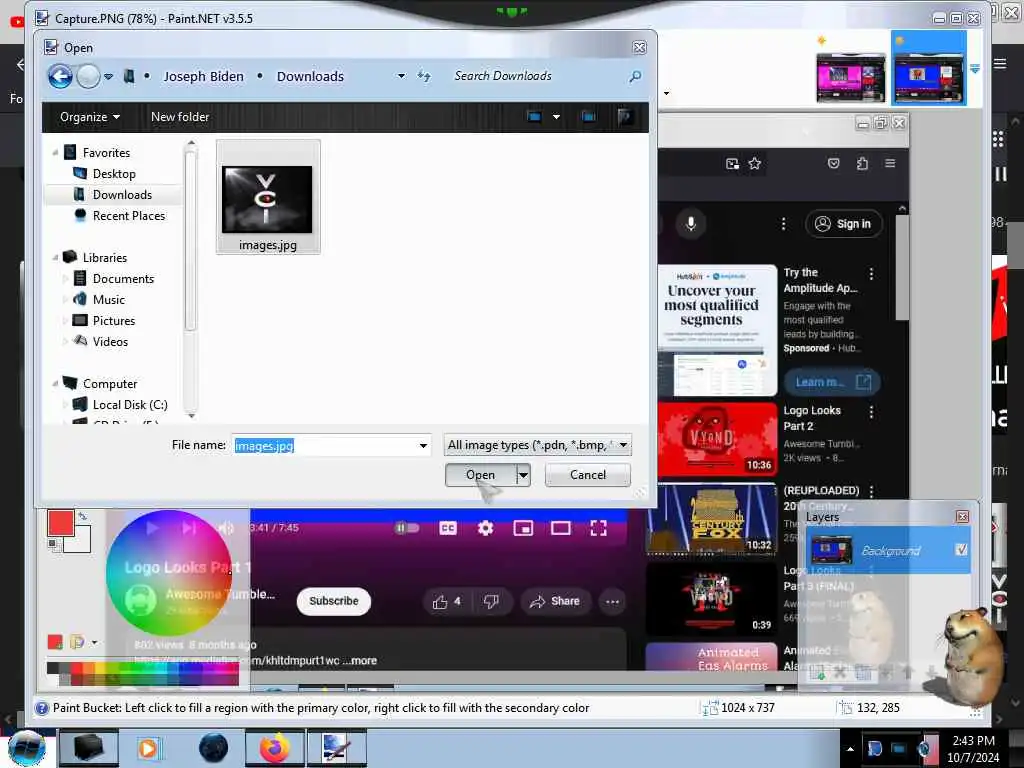Click the Cancel button
Viewport: 1024px width, 768px height.
pyautogui.click(x=588, y=475)
